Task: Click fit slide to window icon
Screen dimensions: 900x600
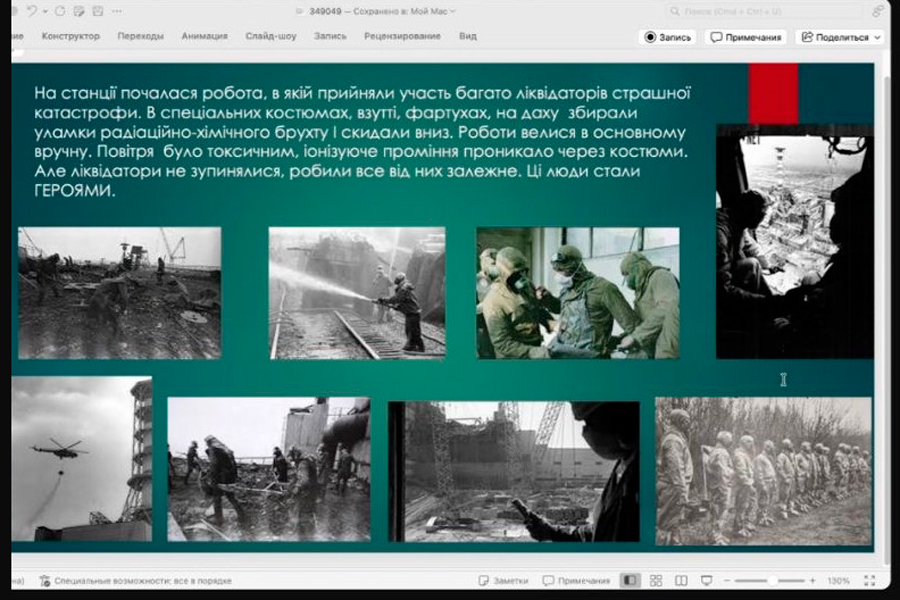Action: [869, 581]
